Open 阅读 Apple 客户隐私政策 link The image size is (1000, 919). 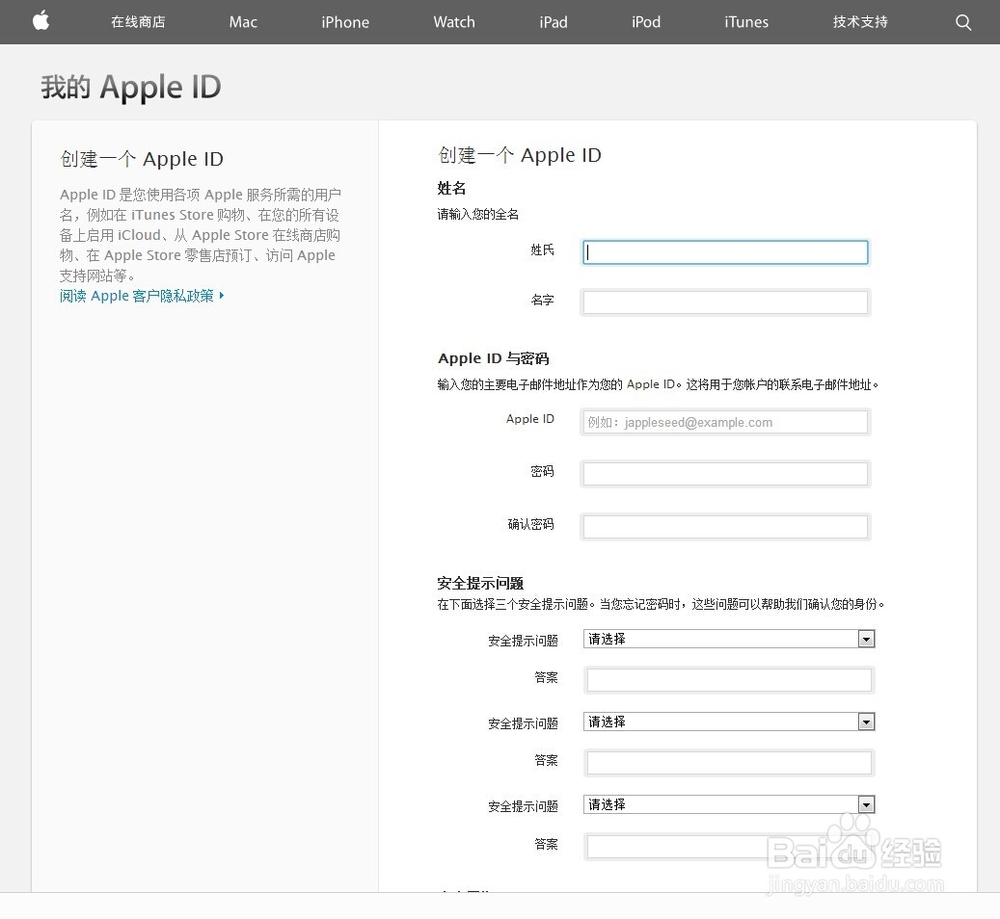(142, 296)
